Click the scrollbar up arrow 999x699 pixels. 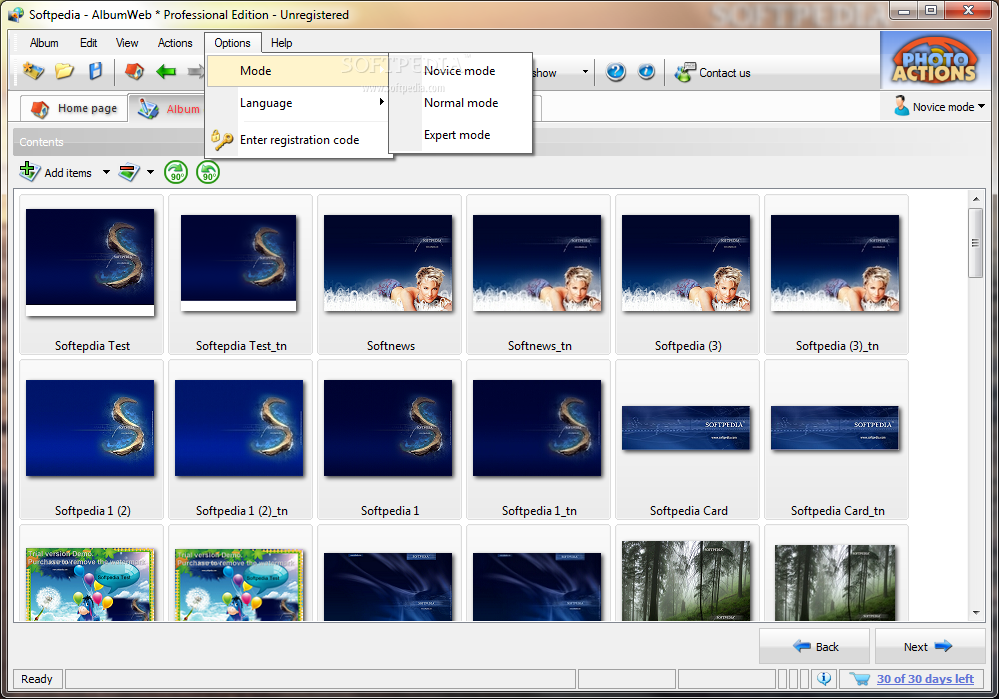coord(976,199)
